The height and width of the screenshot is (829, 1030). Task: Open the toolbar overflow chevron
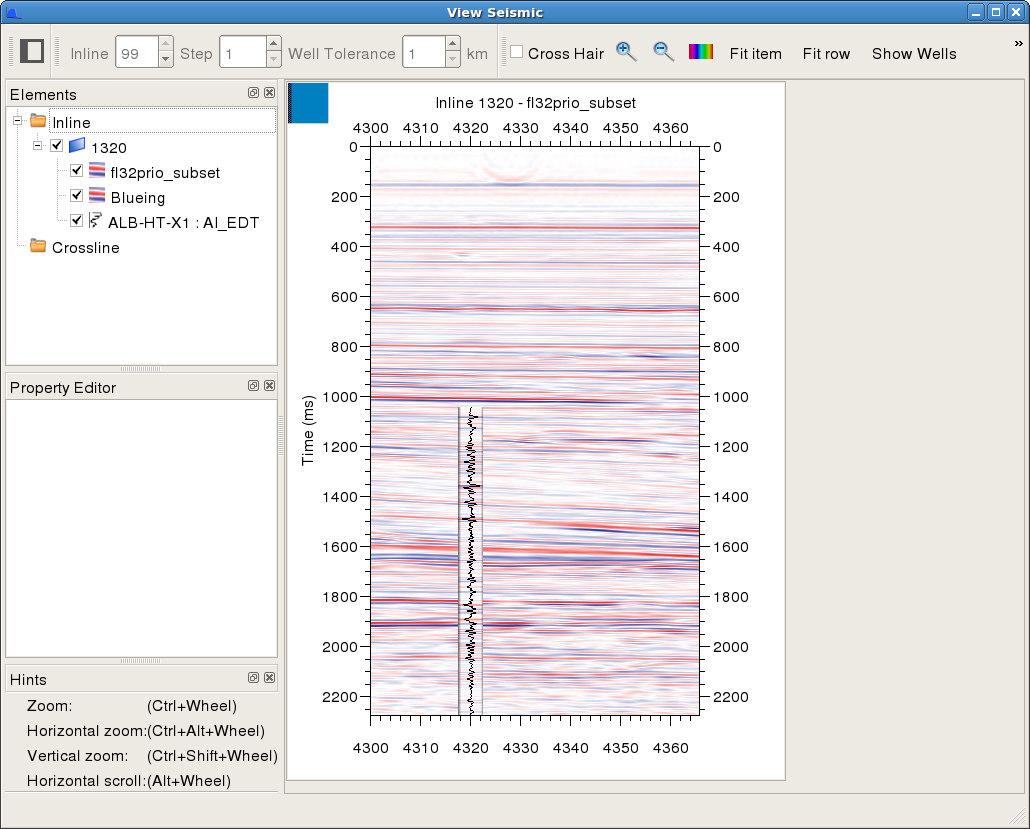(1019, 42)
